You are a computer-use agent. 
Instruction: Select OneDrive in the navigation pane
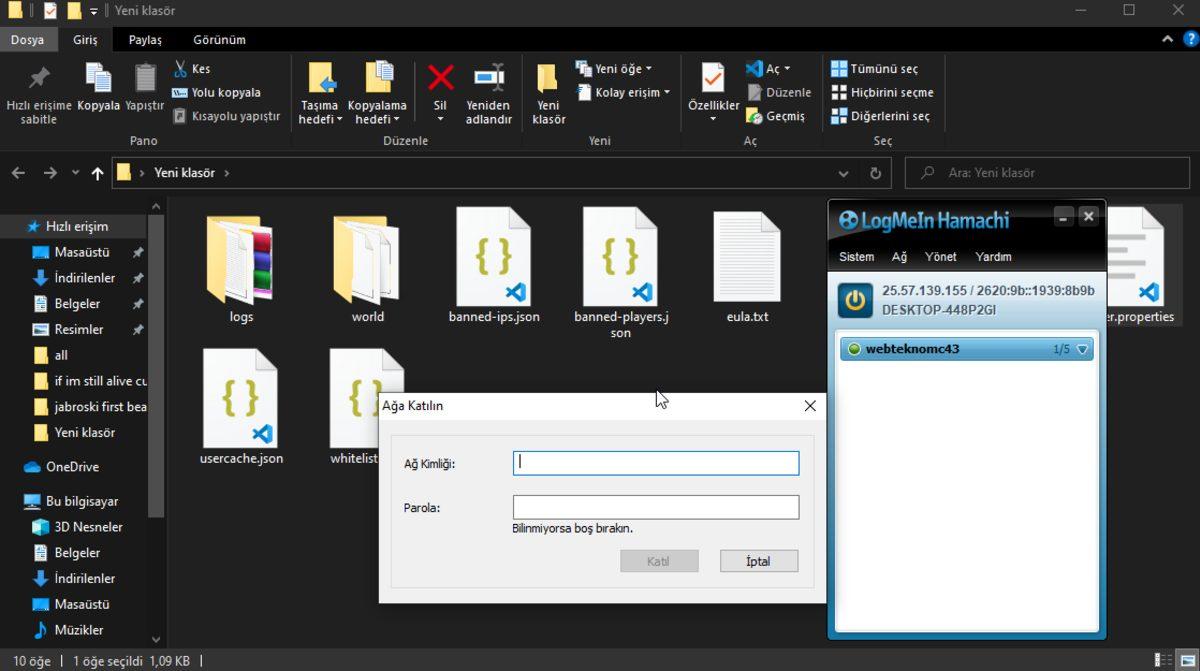point(72,467)
